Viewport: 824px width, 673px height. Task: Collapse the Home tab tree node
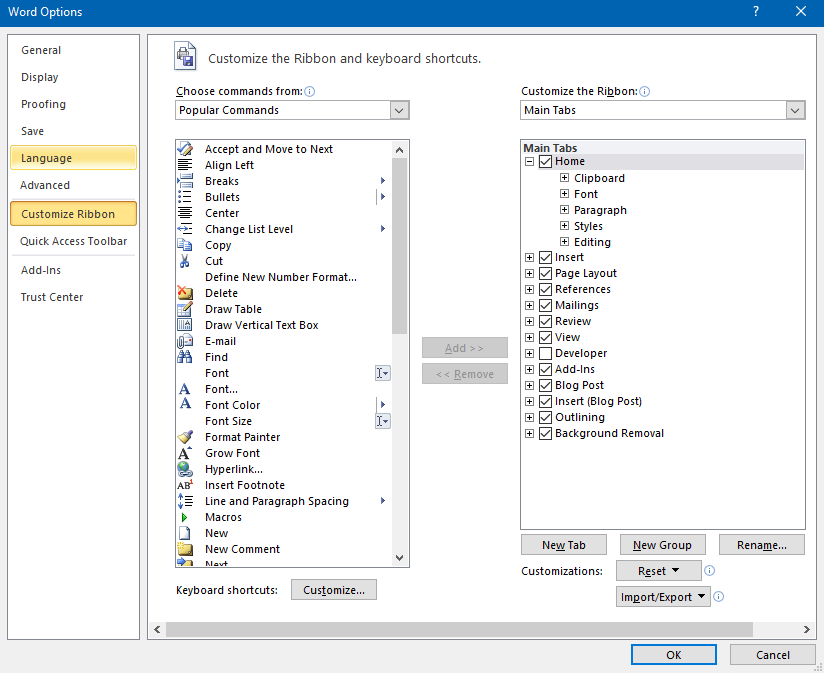point(529,160)
